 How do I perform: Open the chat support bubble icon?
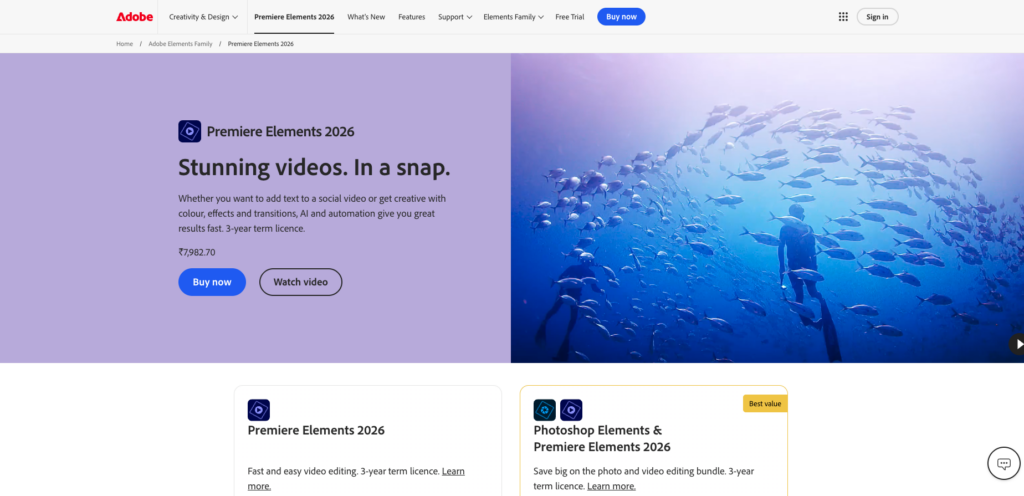pos(1003,463)
